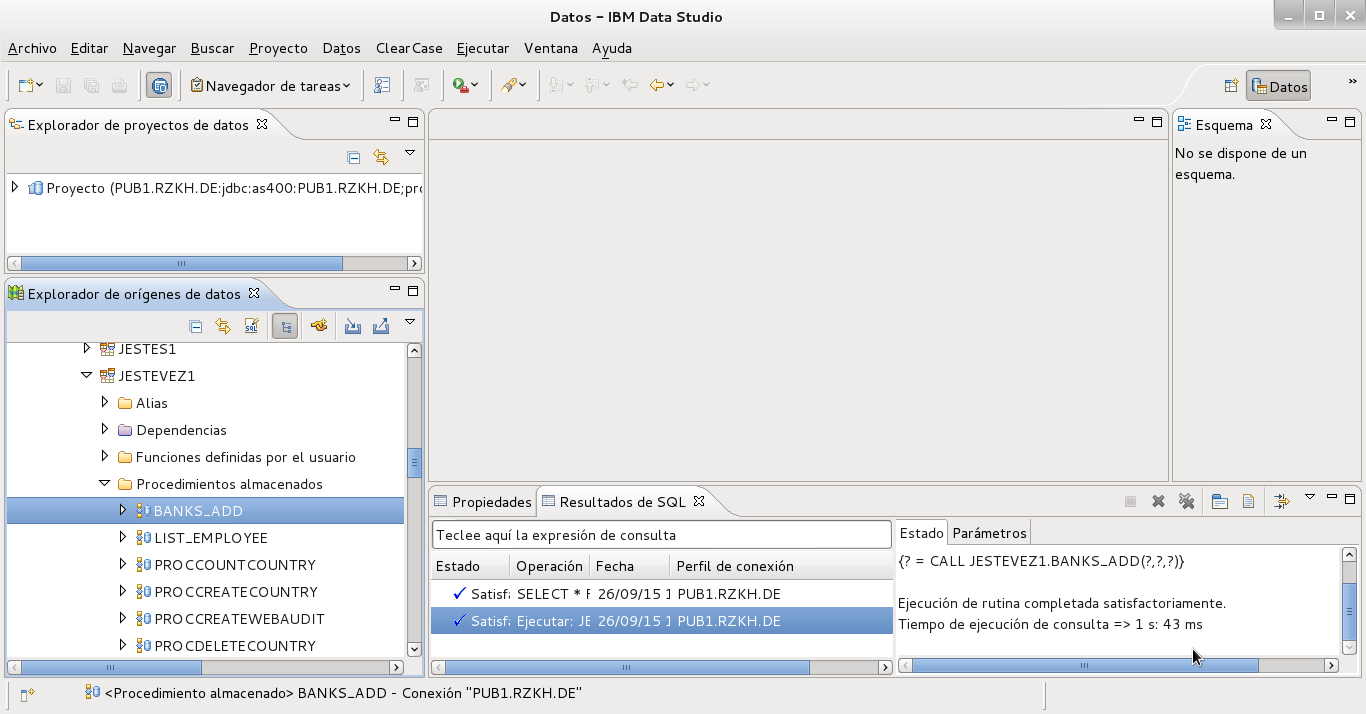This screenshot has height=714, width=1366.
Task: Click the import profiles icon
Action: 352,326
